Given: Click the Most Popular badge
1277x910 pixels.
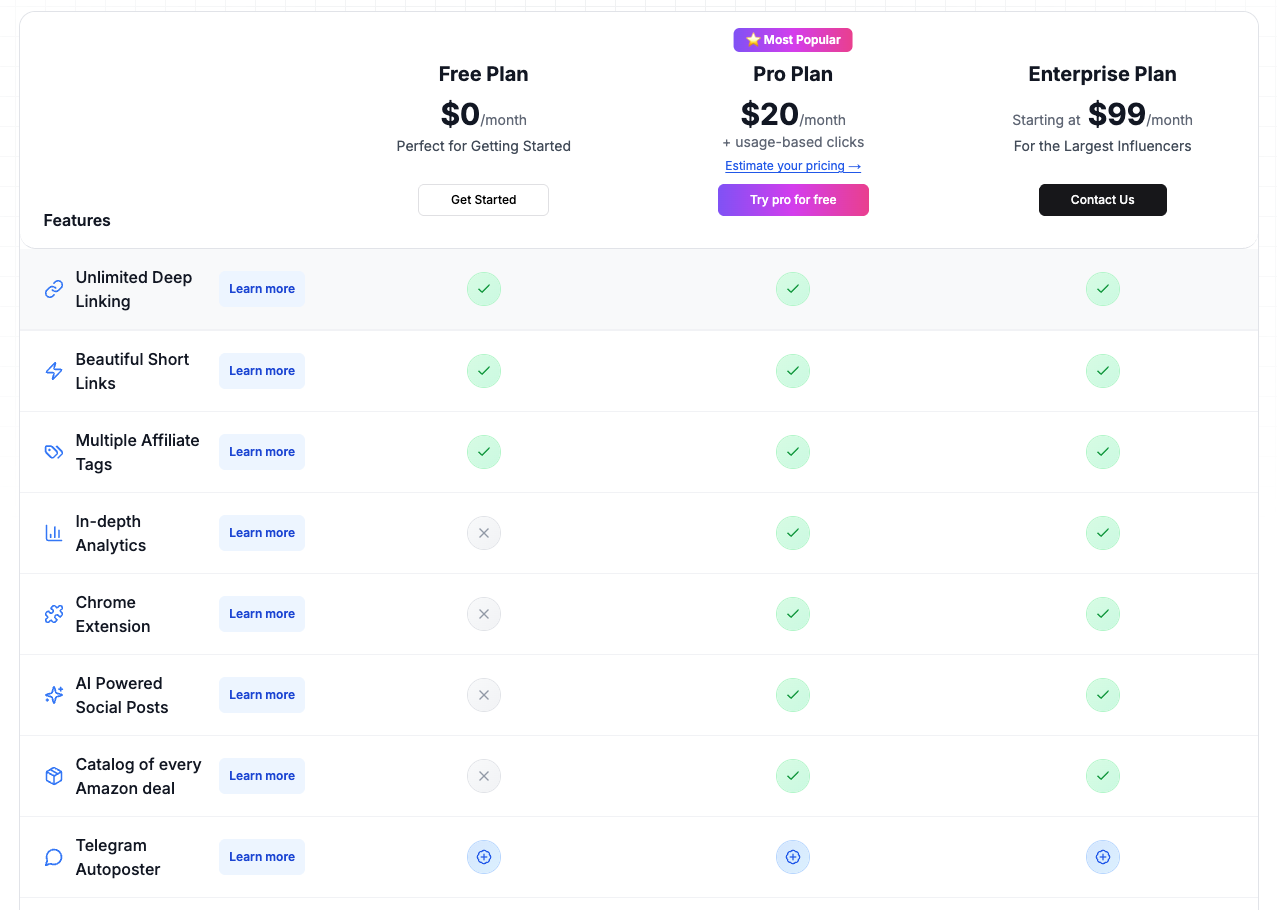Looking at the screenshot, I should click(x=793, y=40).
